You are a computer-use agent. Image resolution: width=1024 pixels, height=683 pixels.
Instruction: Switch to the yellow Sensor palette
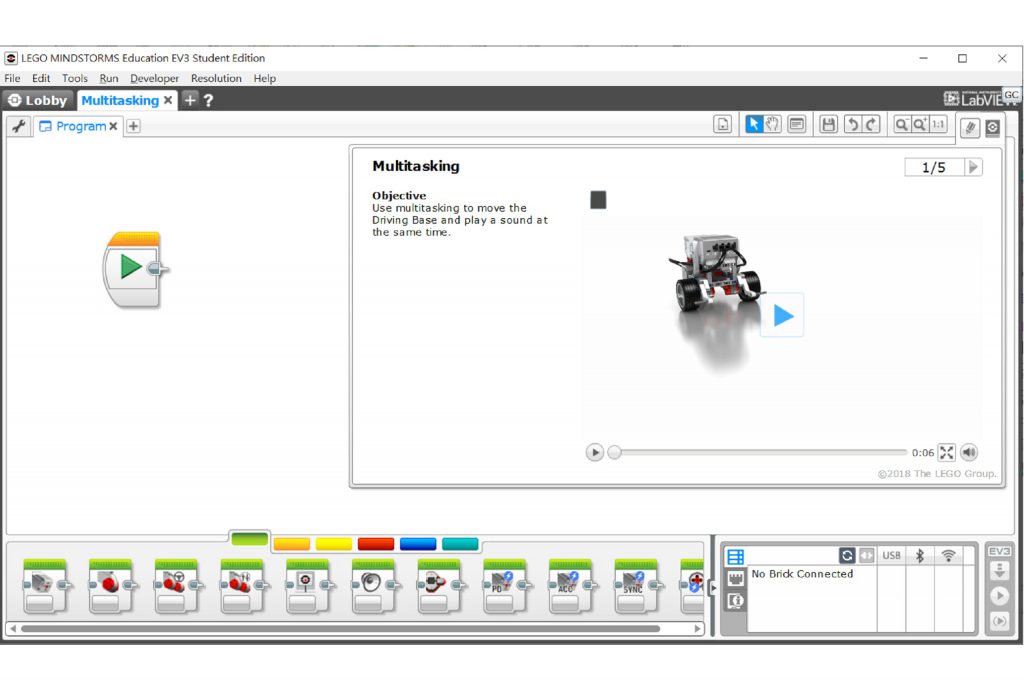pos(334,543)
